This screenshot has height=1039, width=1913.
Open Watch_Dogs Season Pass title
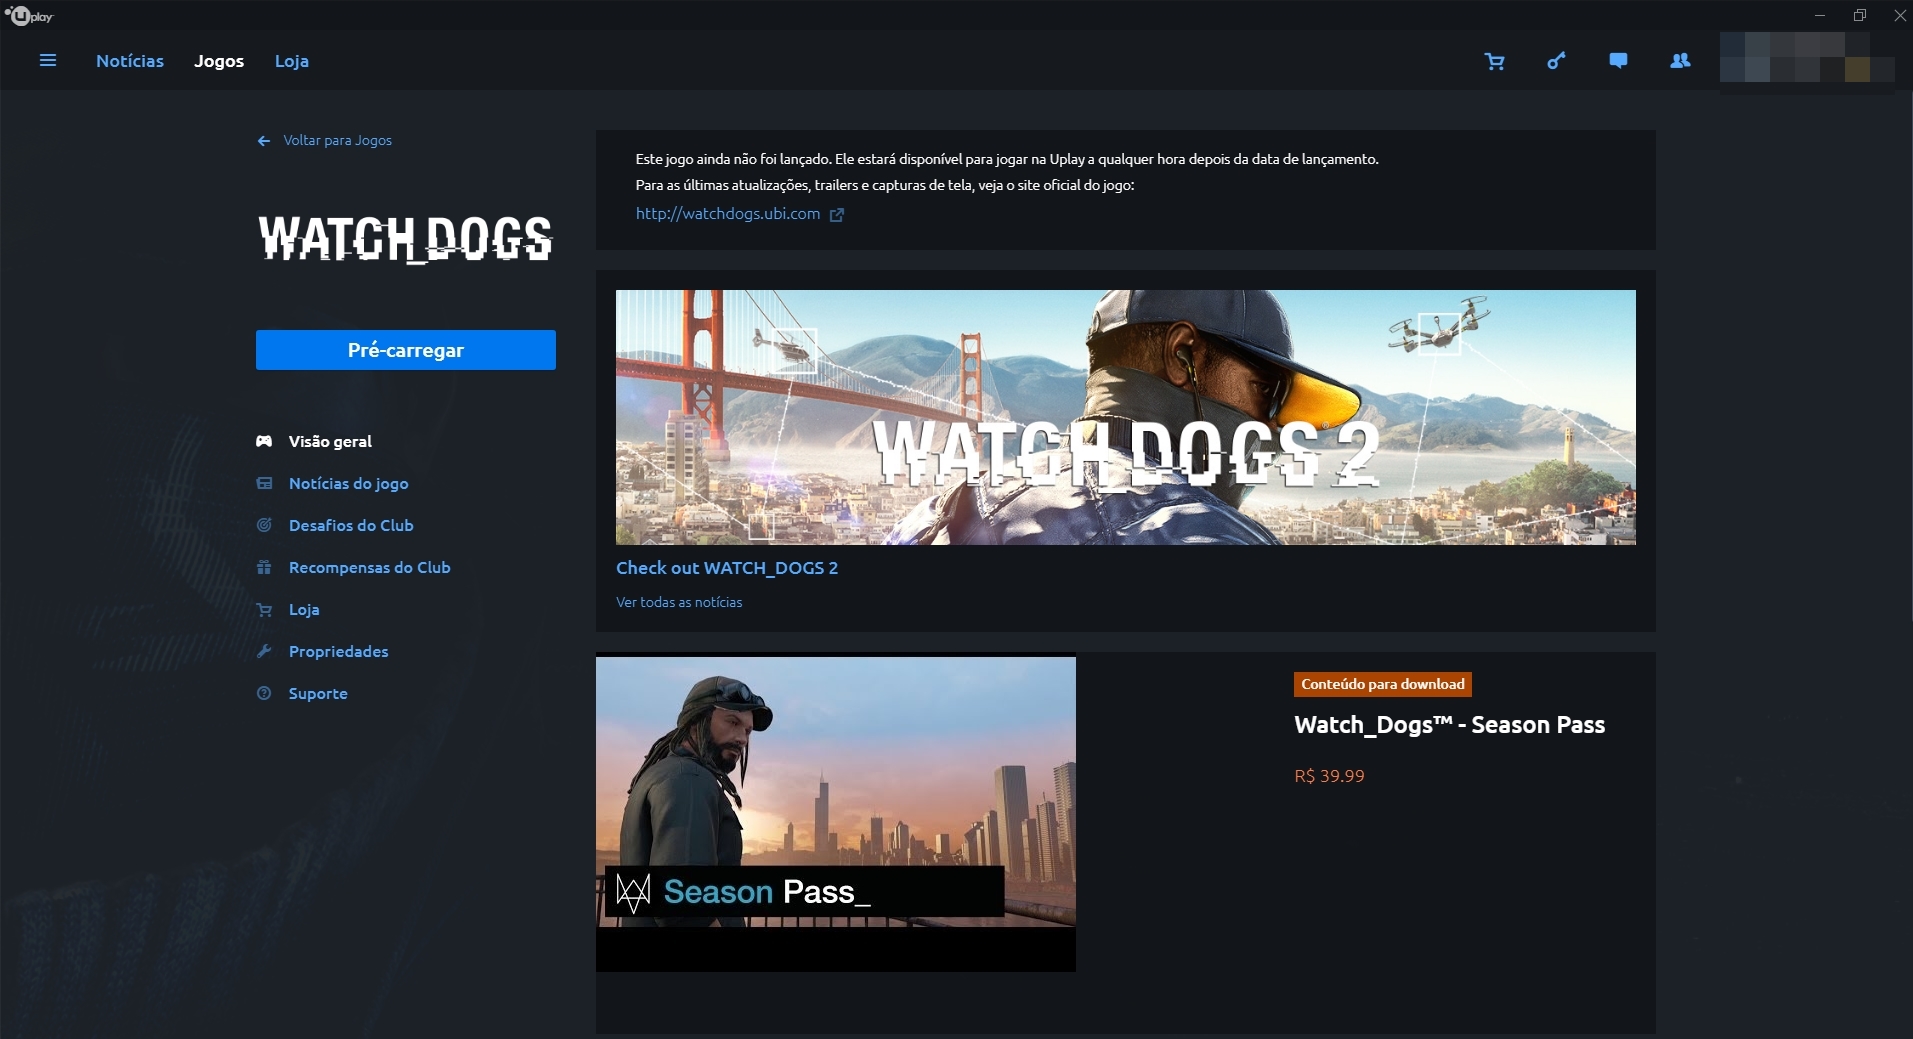[1449, 725]
